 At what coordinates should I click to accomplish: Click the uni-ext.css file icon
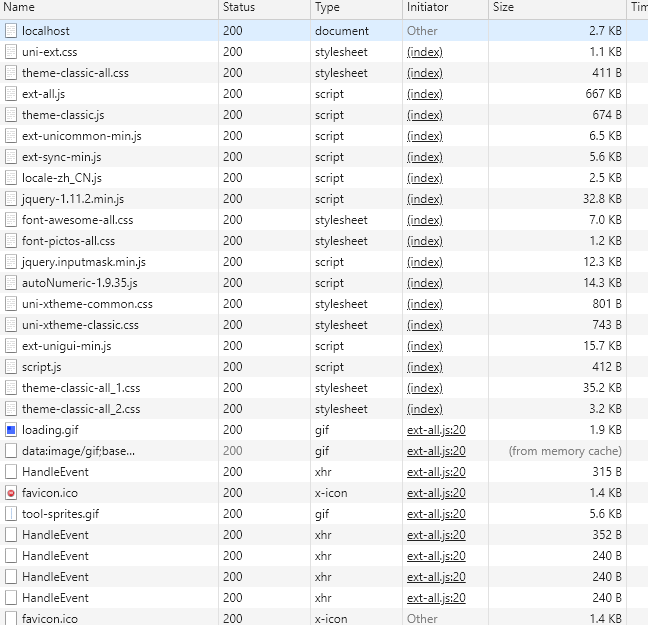click(11, 52)
